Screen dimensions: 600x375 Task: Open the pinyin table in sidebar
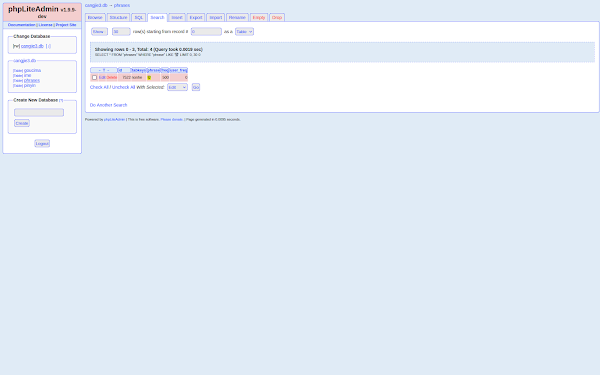(30, 85)
